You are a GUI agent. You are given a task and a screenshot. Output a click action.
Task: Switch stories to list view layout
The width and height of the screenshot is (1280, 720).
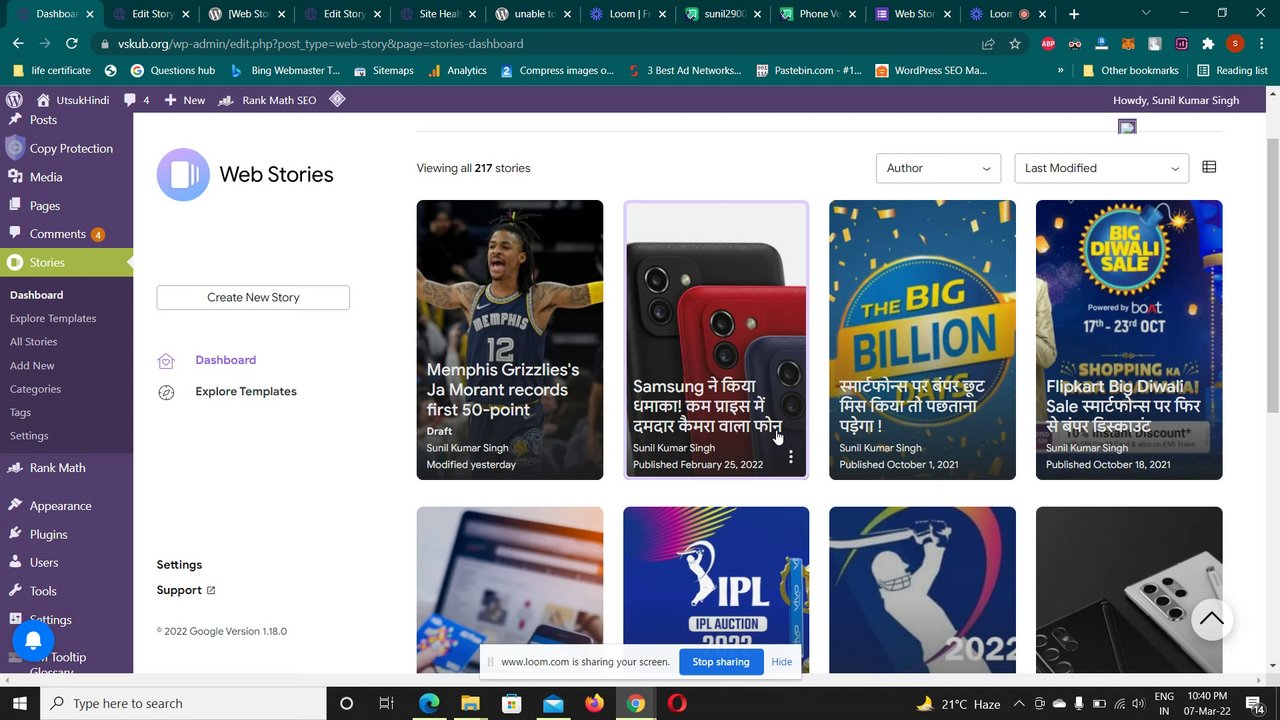pyautogui.click(x=1209, y=167)
